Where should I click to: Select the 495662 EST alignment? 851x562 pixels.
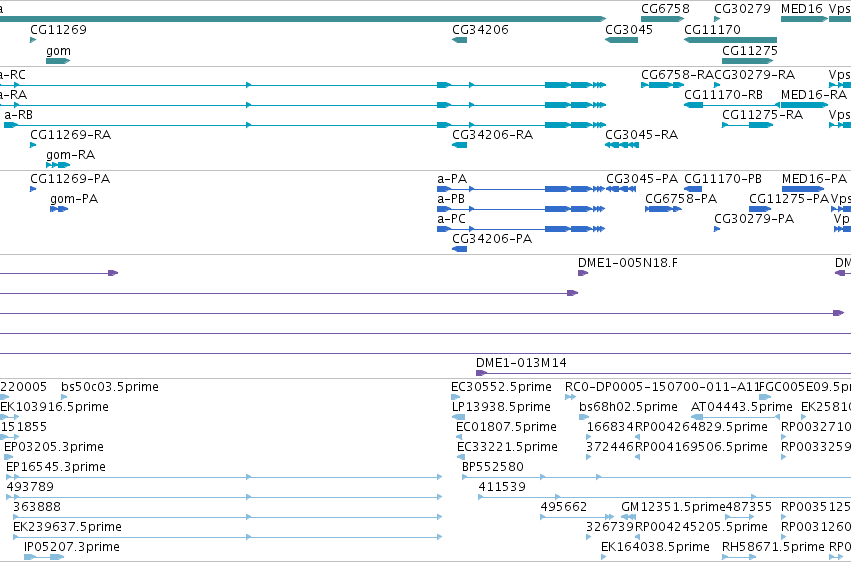pos(577,517)
